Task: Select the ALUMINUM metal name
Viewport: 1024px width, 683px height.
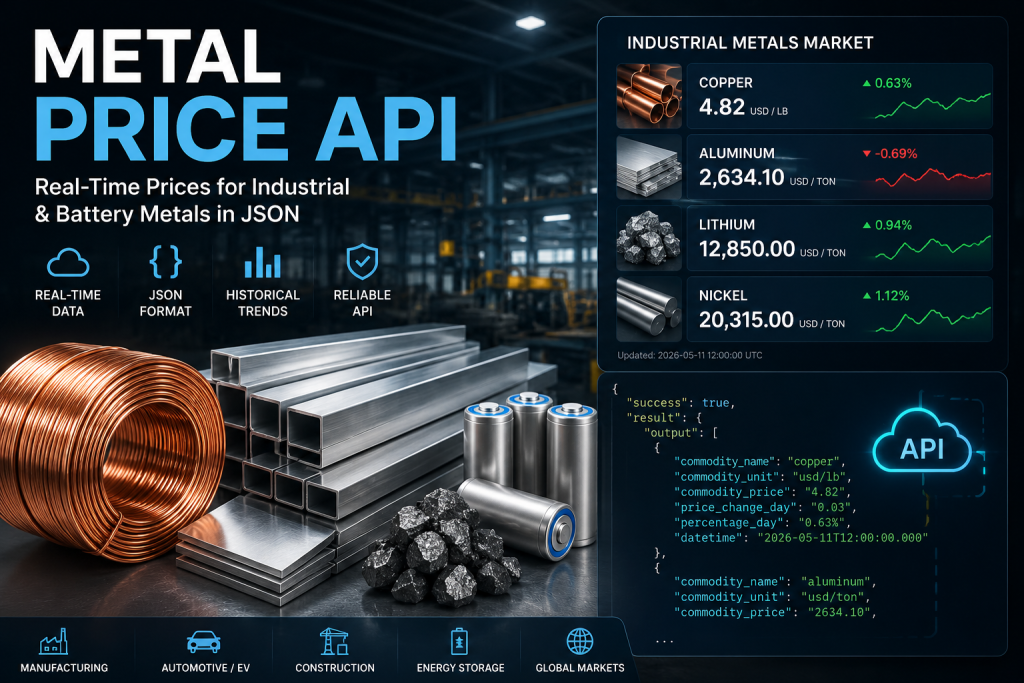Action: tap(737, 153)
